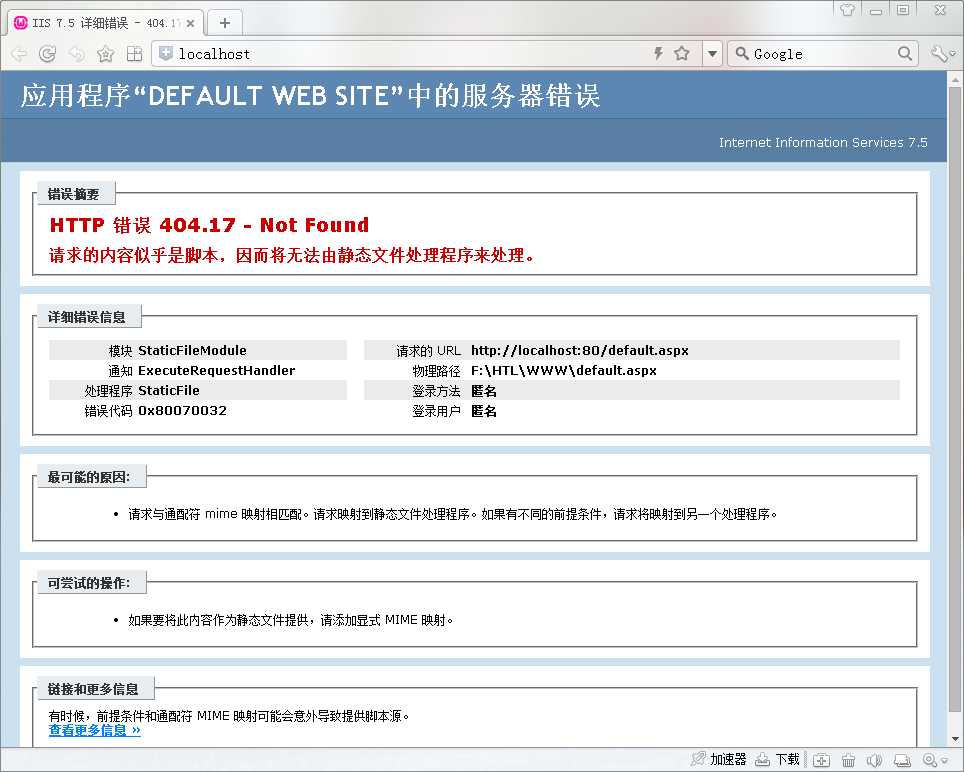Click error code 0x80070032 value
The image size is (964, 772).
[183, 411]
